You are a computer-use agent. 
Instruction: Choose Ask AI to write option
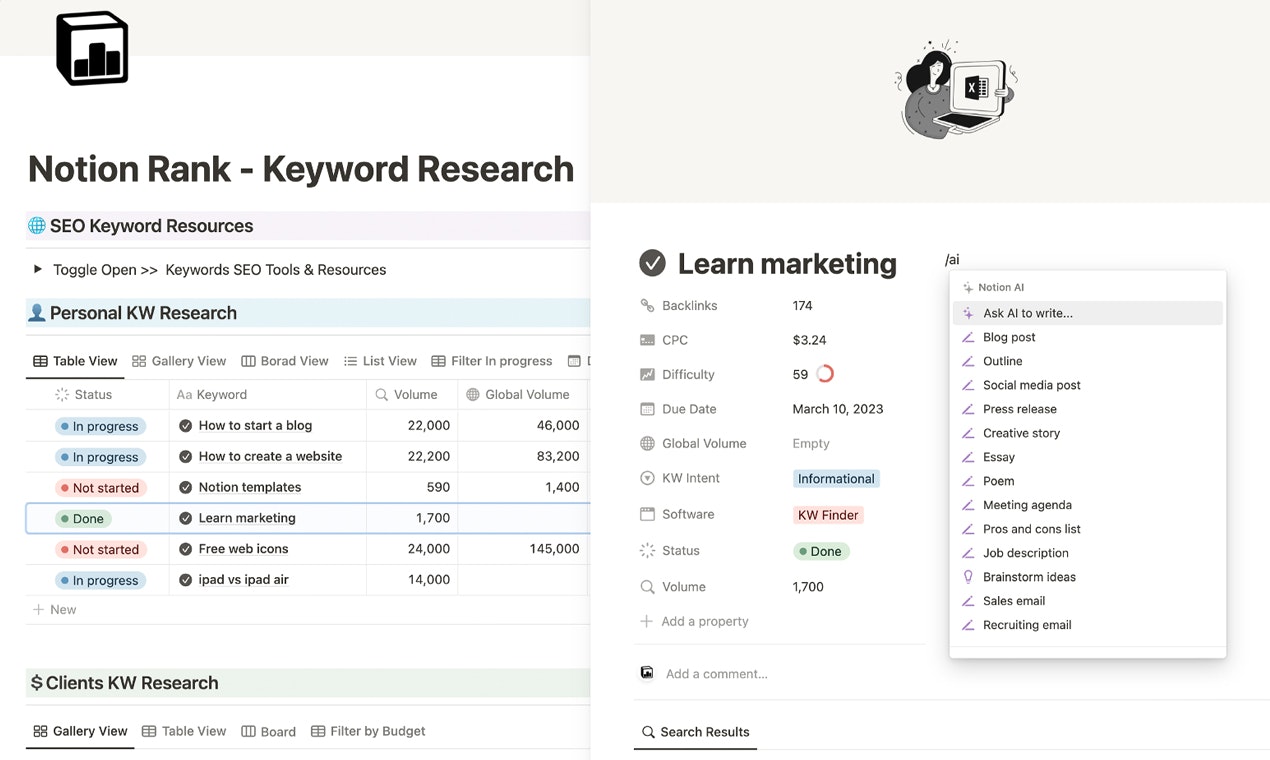point(1087,313)
